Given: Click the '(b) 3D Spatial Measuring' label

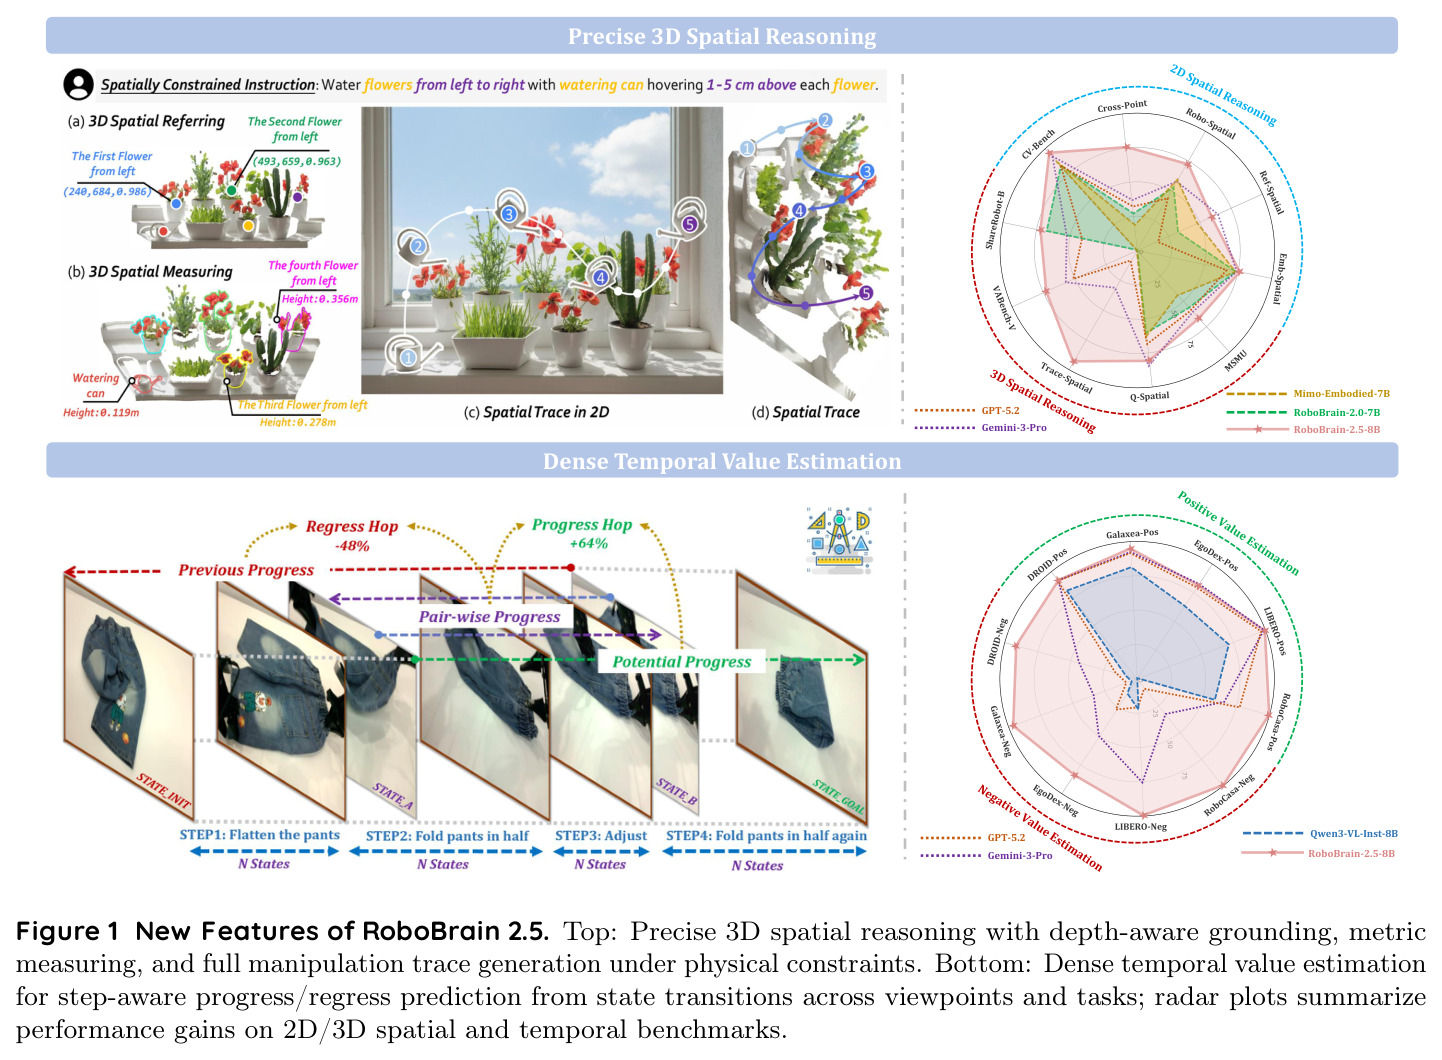Looking at the screenshot, I should pyautogui.click(x=150, y=271).
